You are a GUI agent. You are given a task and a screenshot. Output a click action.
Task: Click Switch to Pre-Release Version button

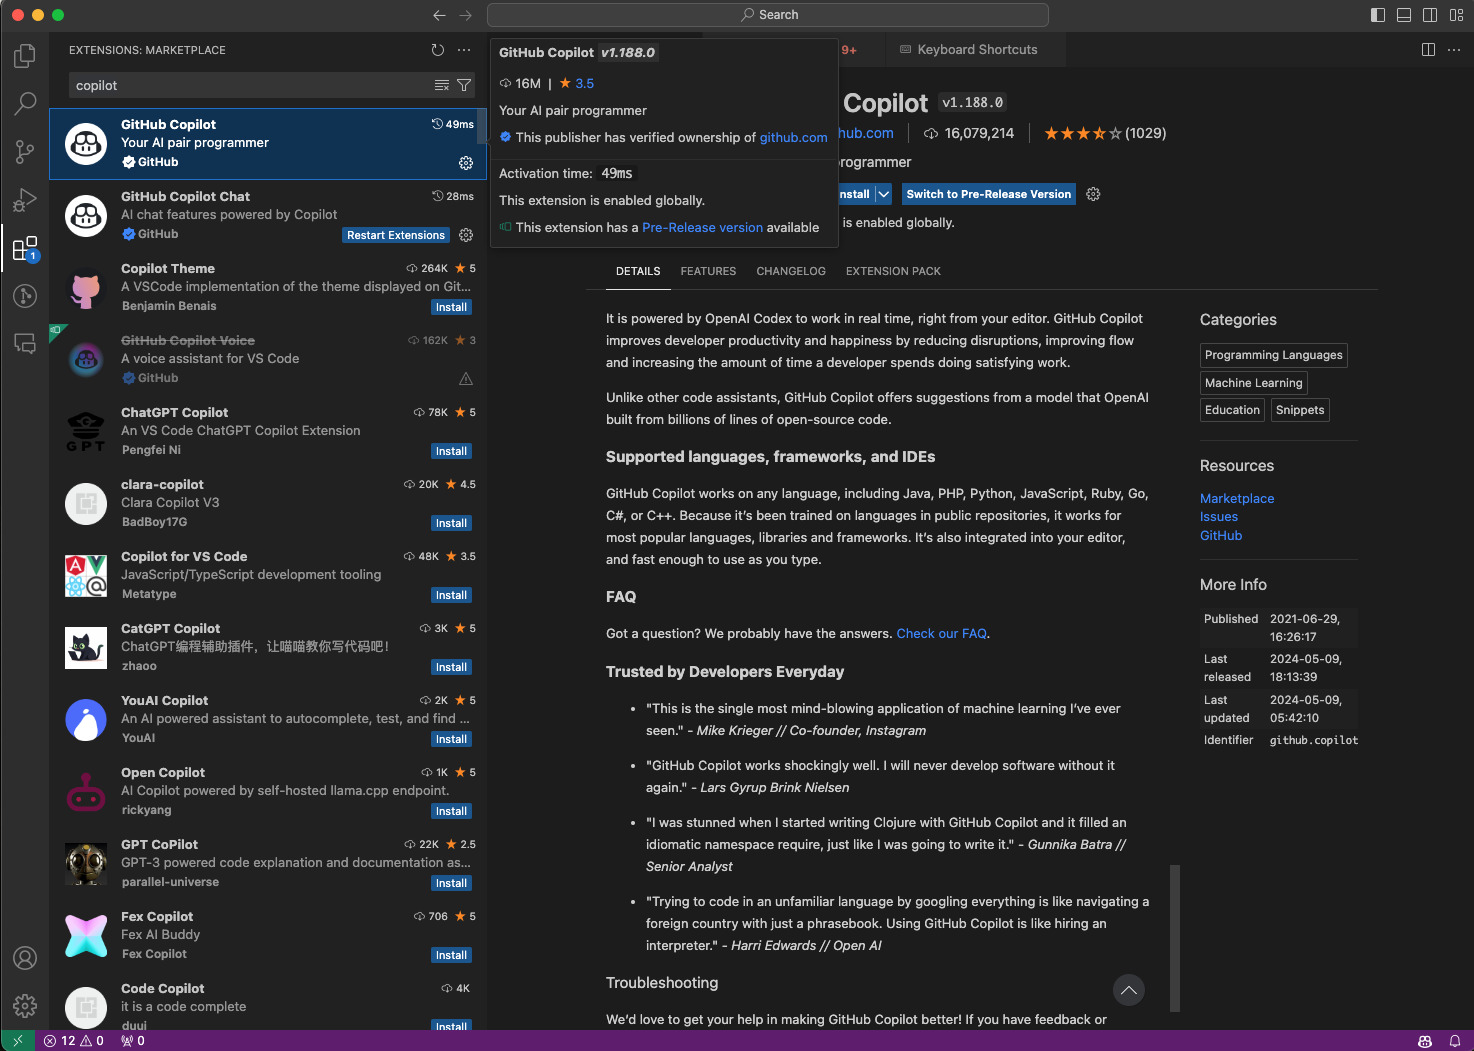(x=987, y=193)
